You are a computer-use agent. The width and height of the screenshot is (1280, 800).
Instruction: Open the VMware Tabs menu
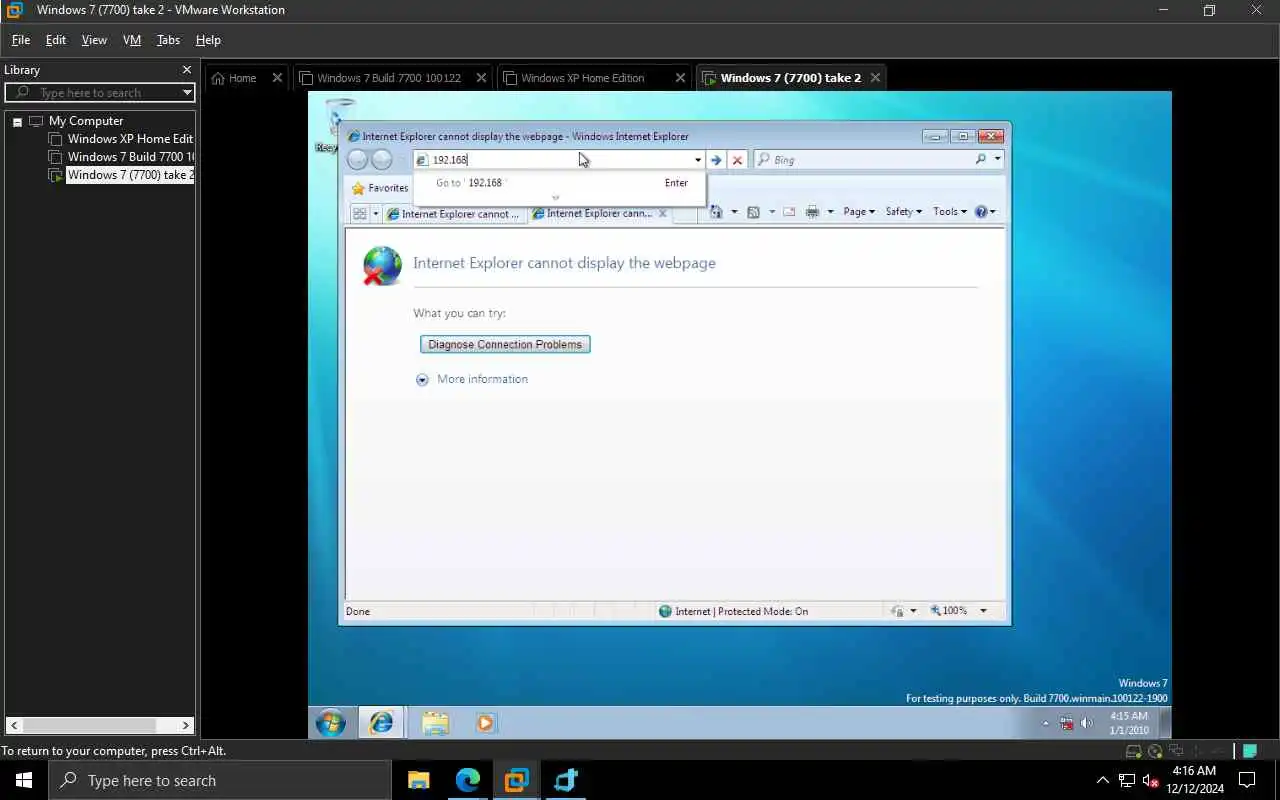point(168,40)
